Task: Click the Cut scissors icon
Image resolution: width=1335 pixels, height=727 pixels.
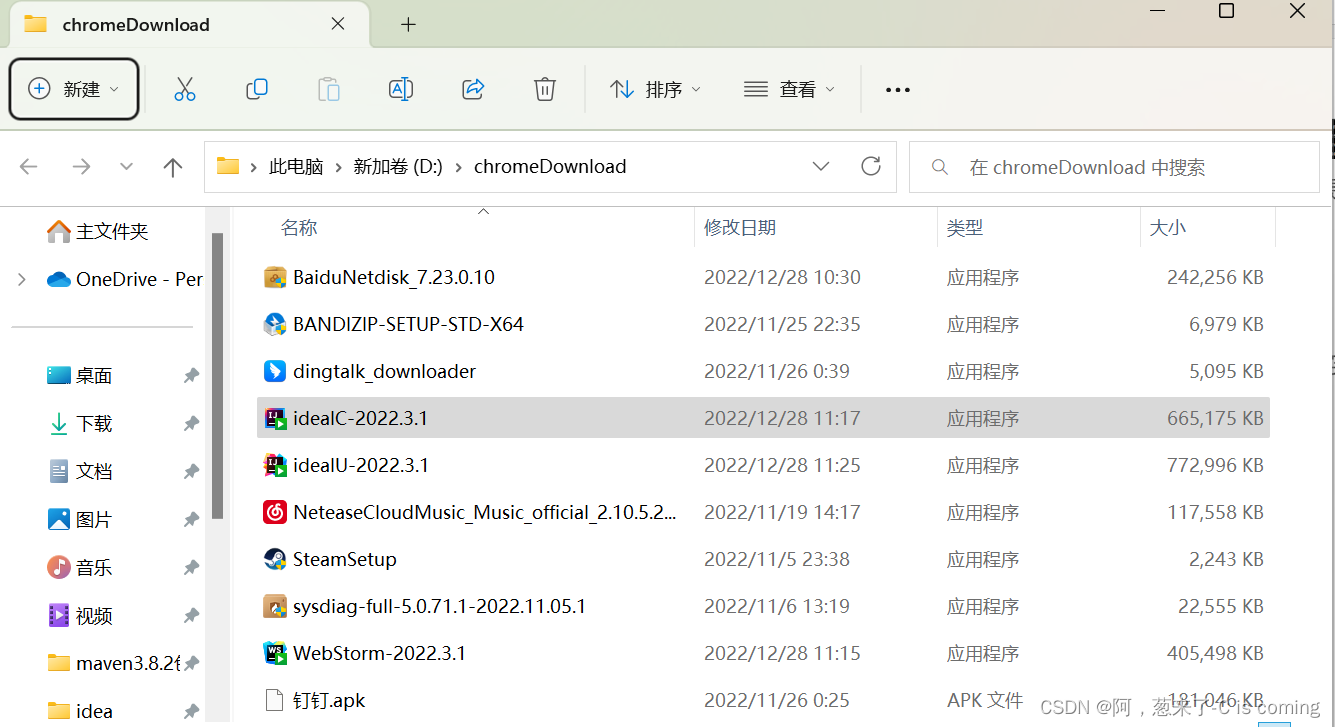Action: coord(185,89)
